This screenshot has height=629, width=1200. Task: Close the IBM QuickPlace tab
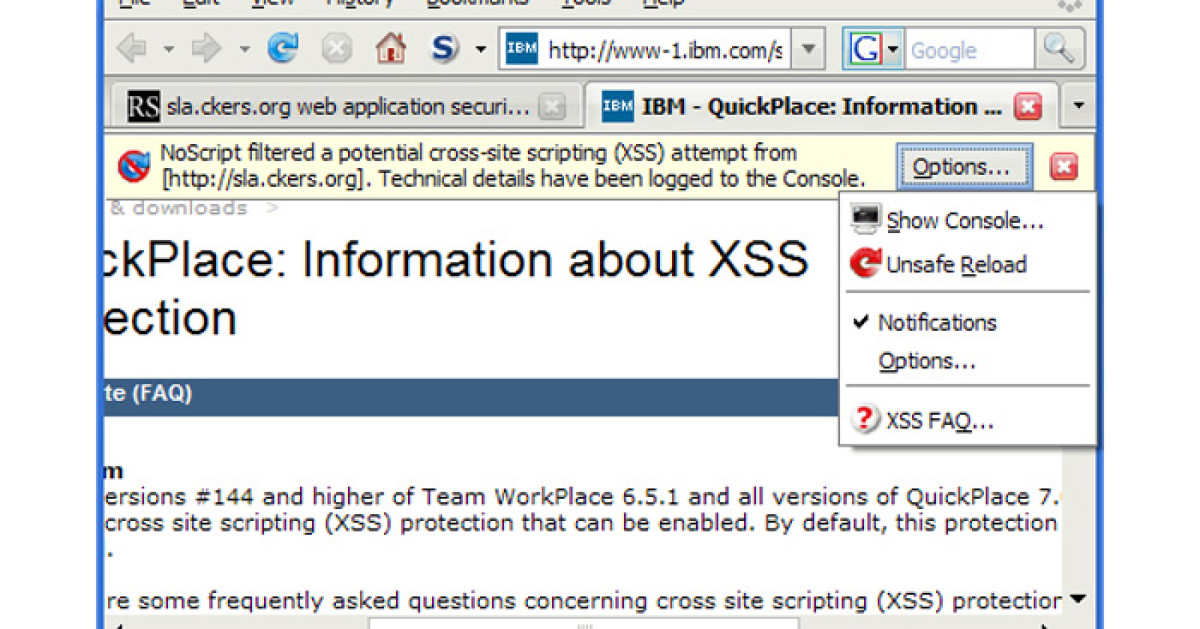1028,106
